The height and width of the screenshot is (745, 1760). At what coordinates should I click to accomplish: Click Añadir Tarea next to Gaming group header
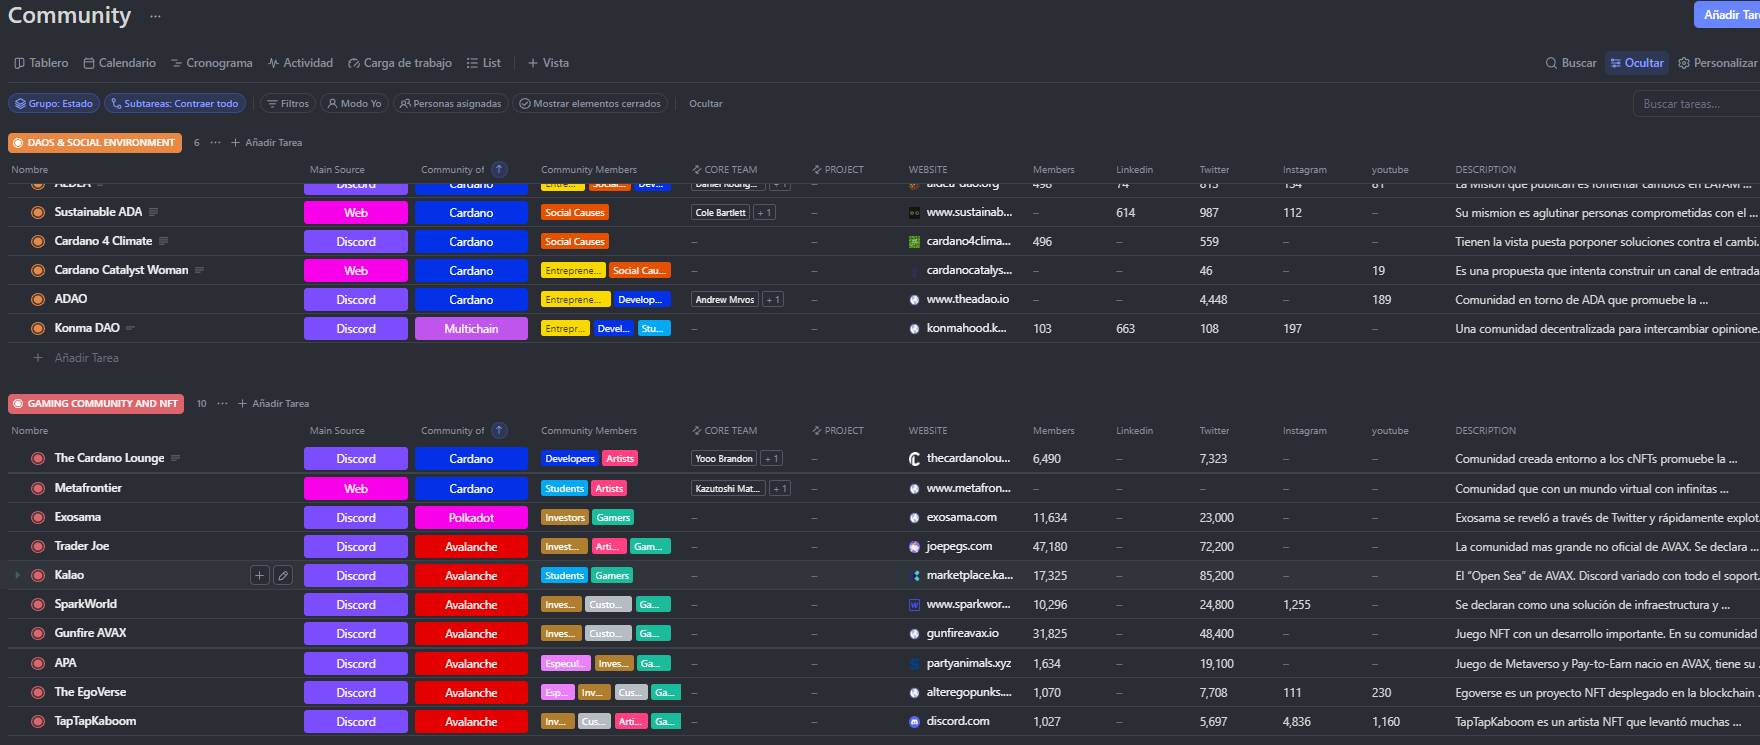pyautogui.click(x=274, y=404)
